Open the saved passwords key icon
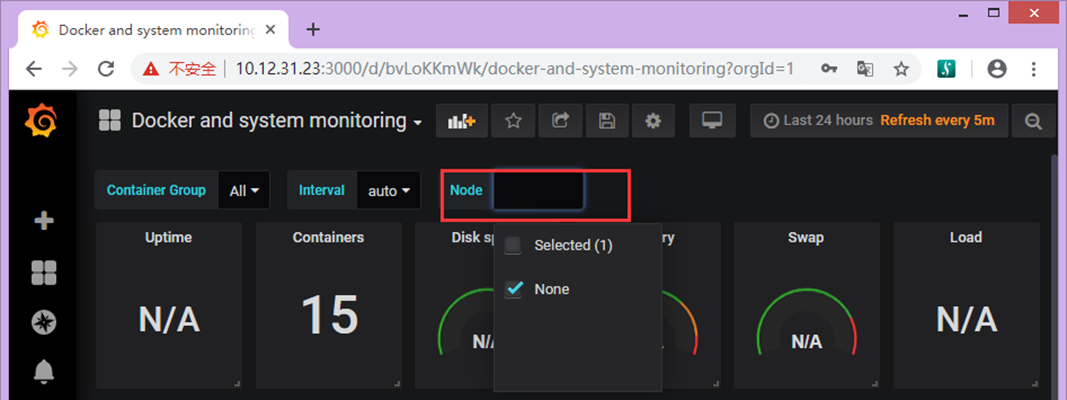Image resolution: width=1067 pixels, height=400 pixels. [828, 69]
